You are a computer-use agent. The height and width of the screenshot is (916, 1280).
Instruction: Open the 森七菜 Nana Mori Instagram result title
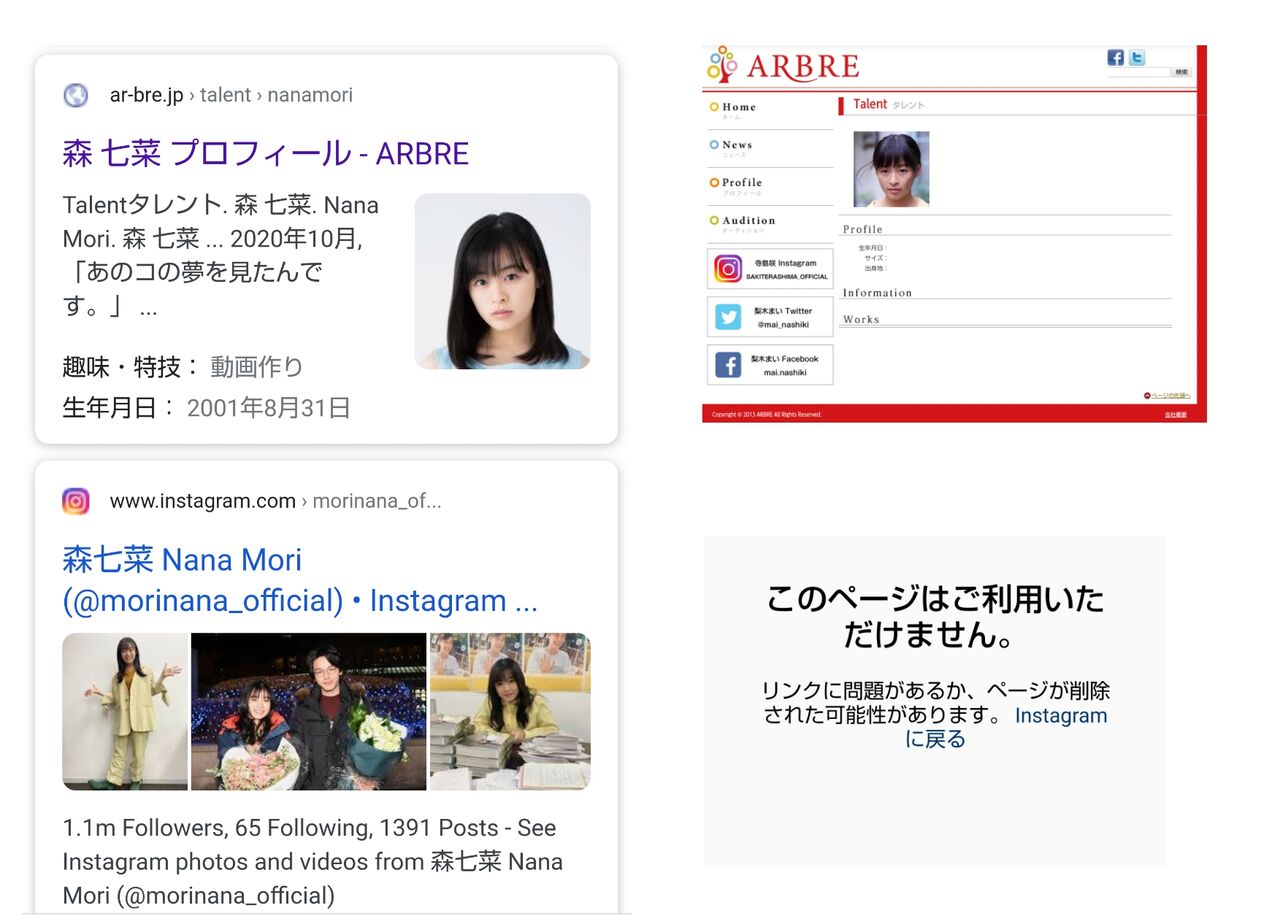(x=300, y=580)
